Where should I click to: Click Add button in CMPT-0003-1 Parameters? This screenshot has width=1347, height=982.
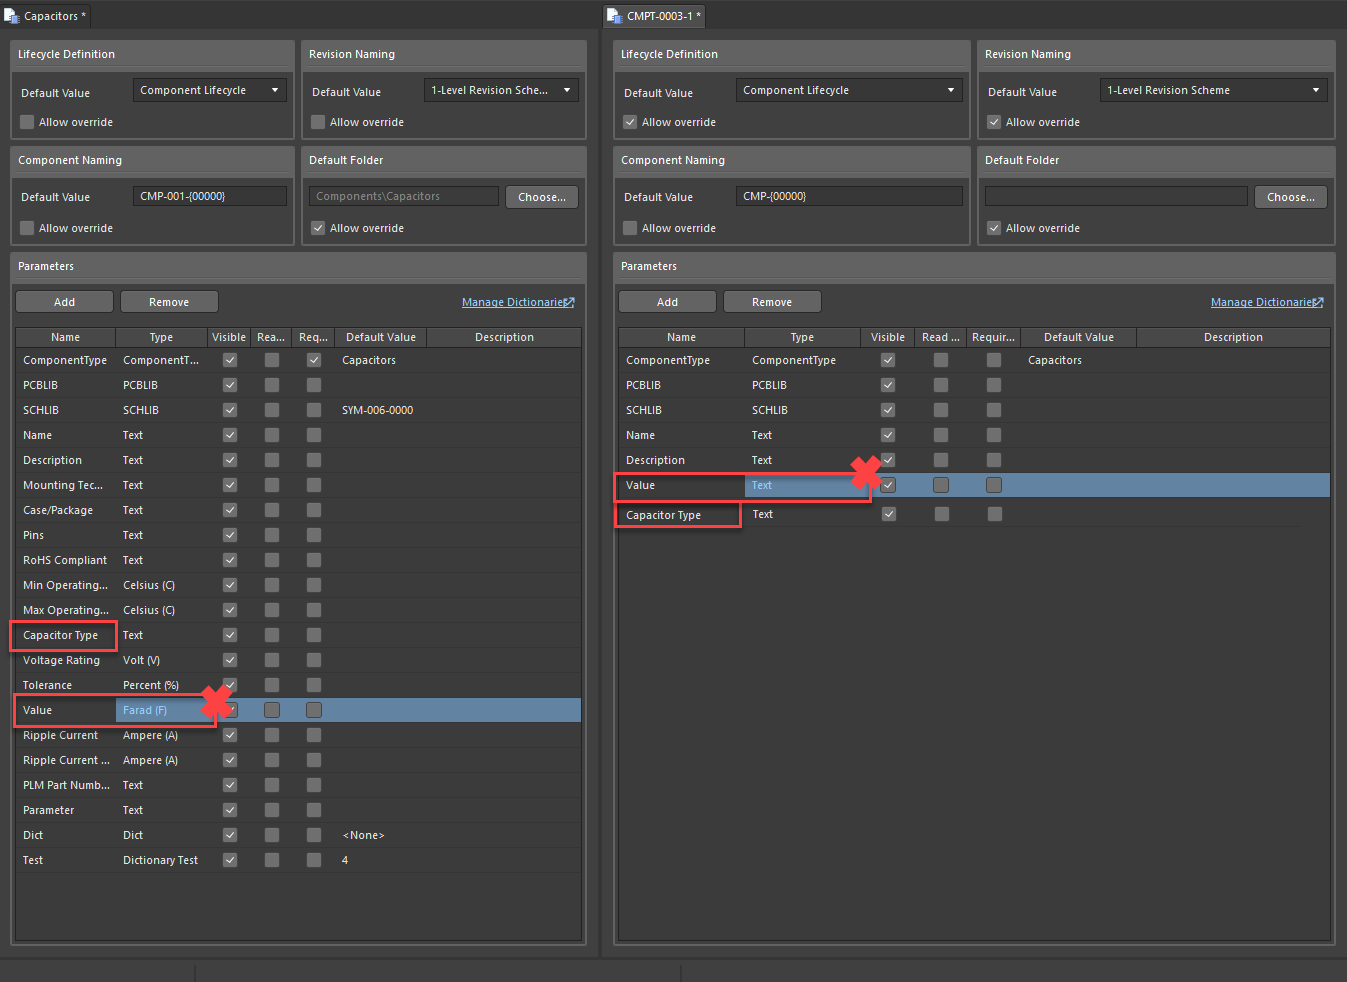point(667,302)
